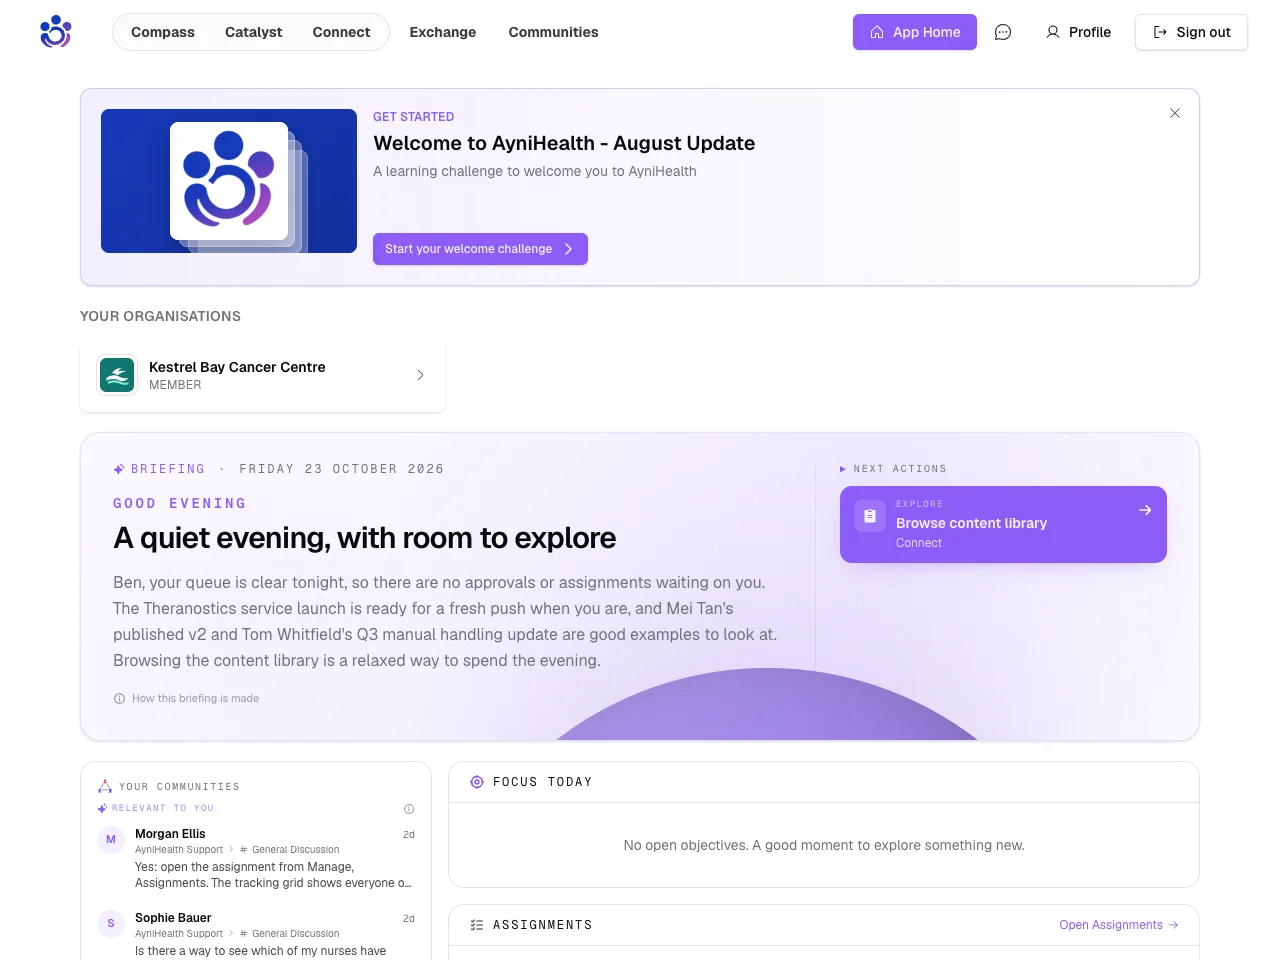Start your welcome challenge
This screenshot has width=1280, height=960.
coord(480,249)
